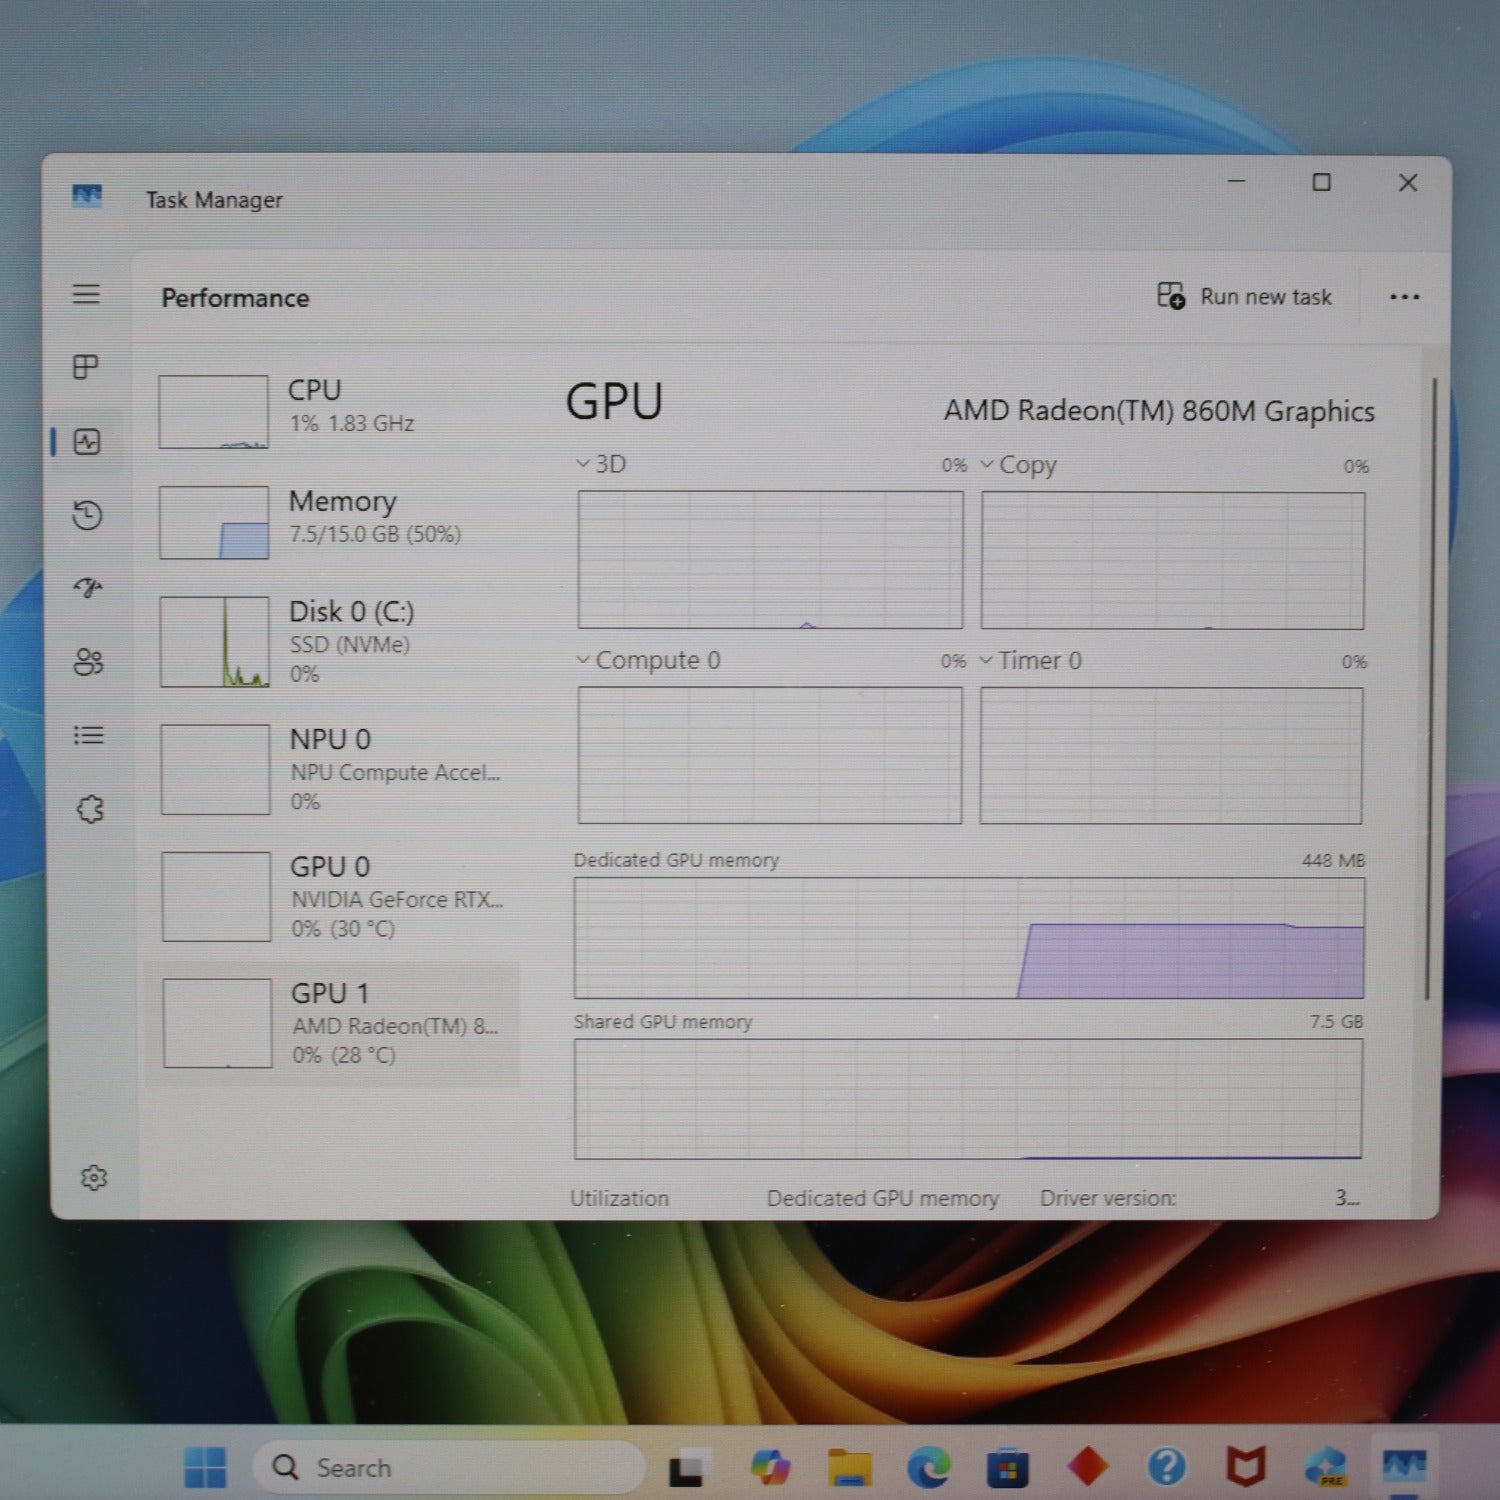This screenshot has width=1500, height=1500.
Task: Open Startup apps page icon
Action: 88,587
